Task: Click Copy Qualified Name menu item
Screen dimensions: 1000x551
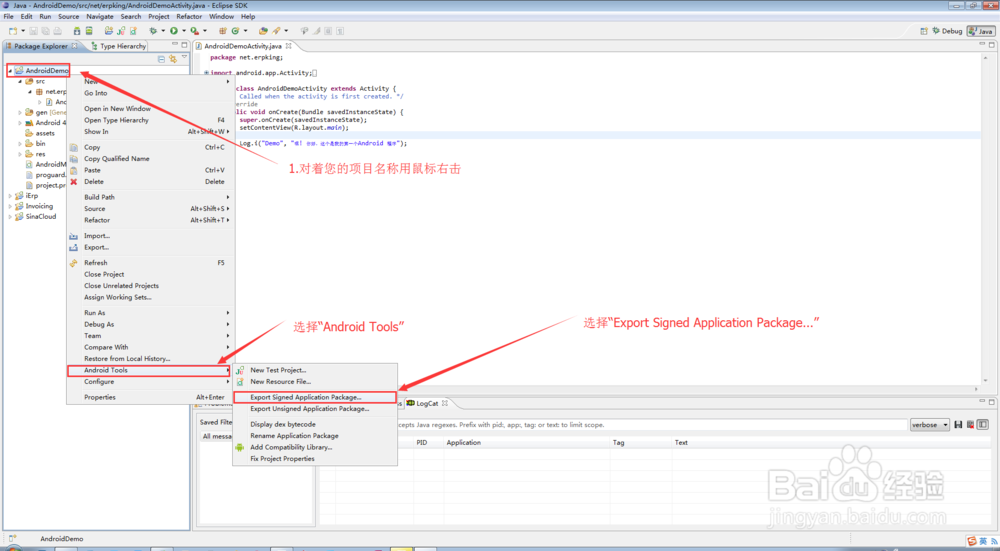Action: pos(149,159)
